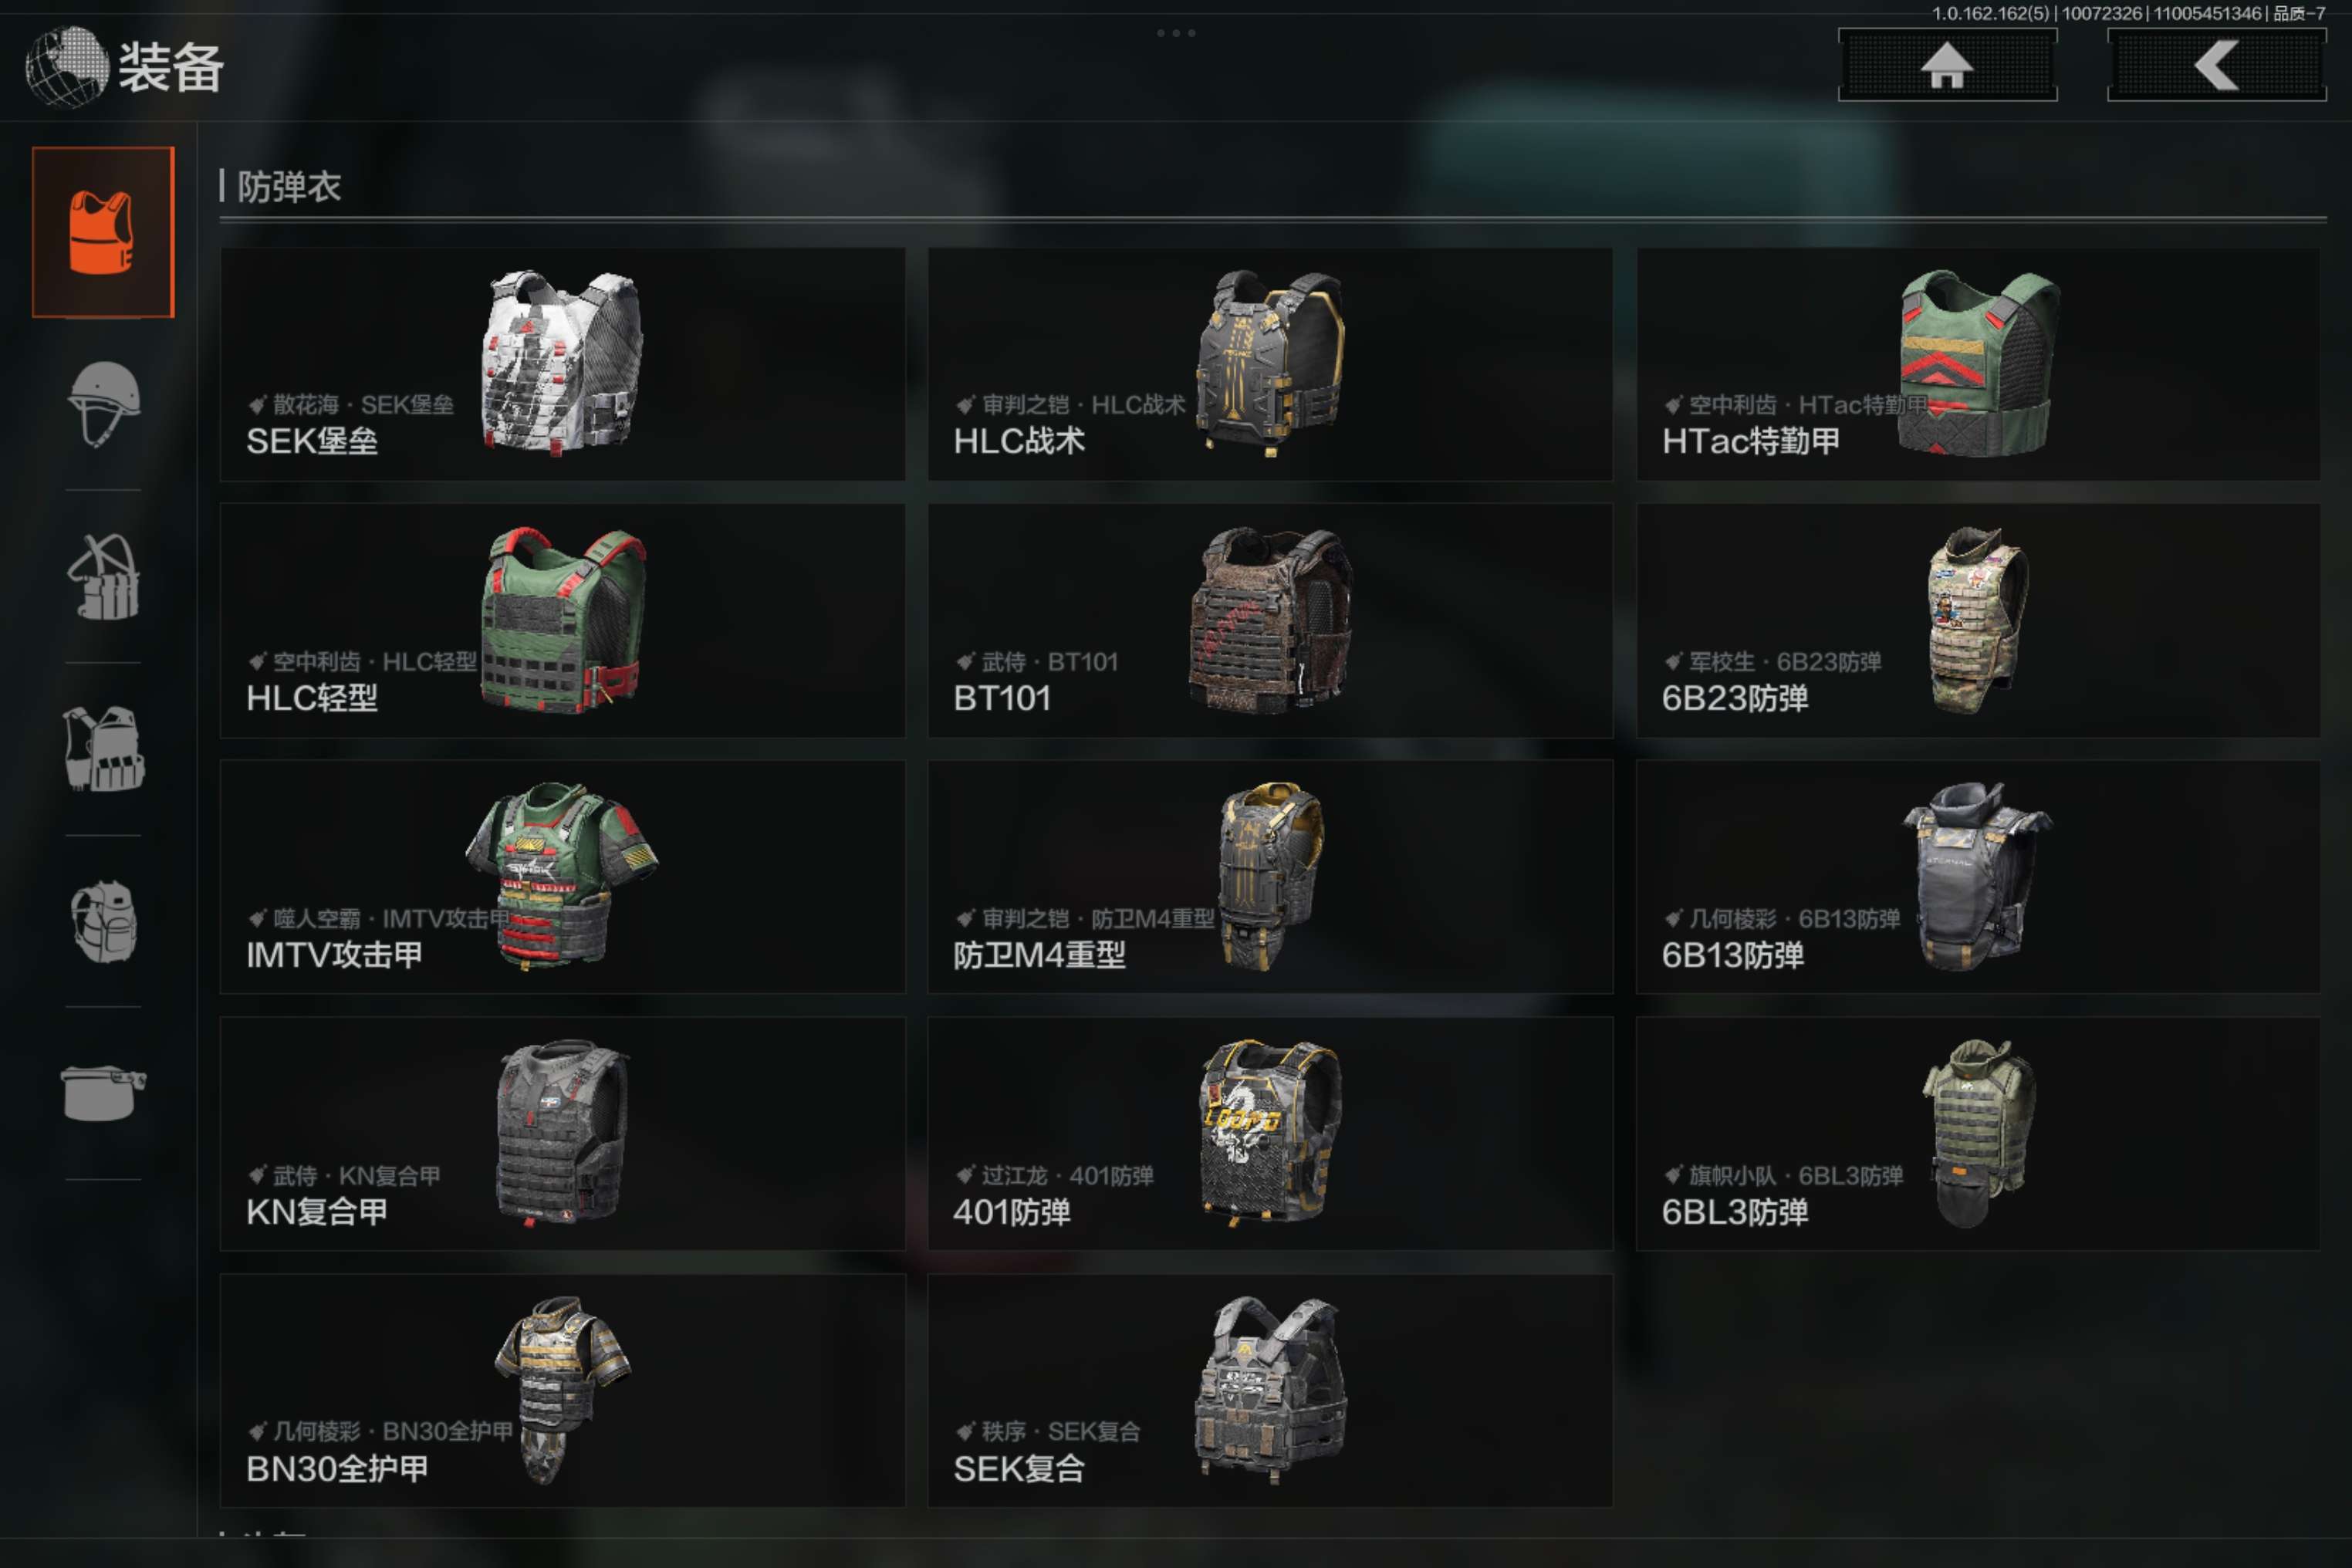Open the backpack category in sidebar
This screenshot has height=1568, width=2352.
pyautogui.click(x=103, y=921)
